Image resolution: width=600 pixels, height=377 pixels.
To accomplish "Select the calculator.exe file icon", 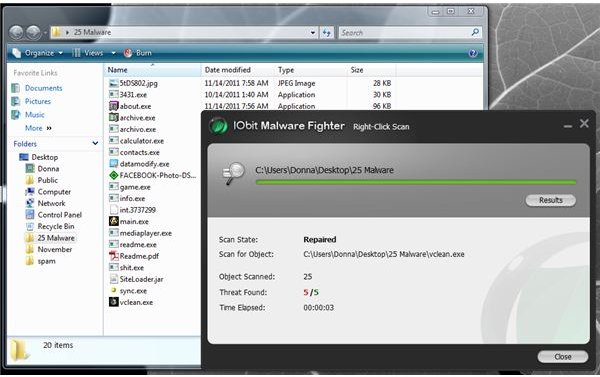I will pyautogui.click(x=114, y=140).
